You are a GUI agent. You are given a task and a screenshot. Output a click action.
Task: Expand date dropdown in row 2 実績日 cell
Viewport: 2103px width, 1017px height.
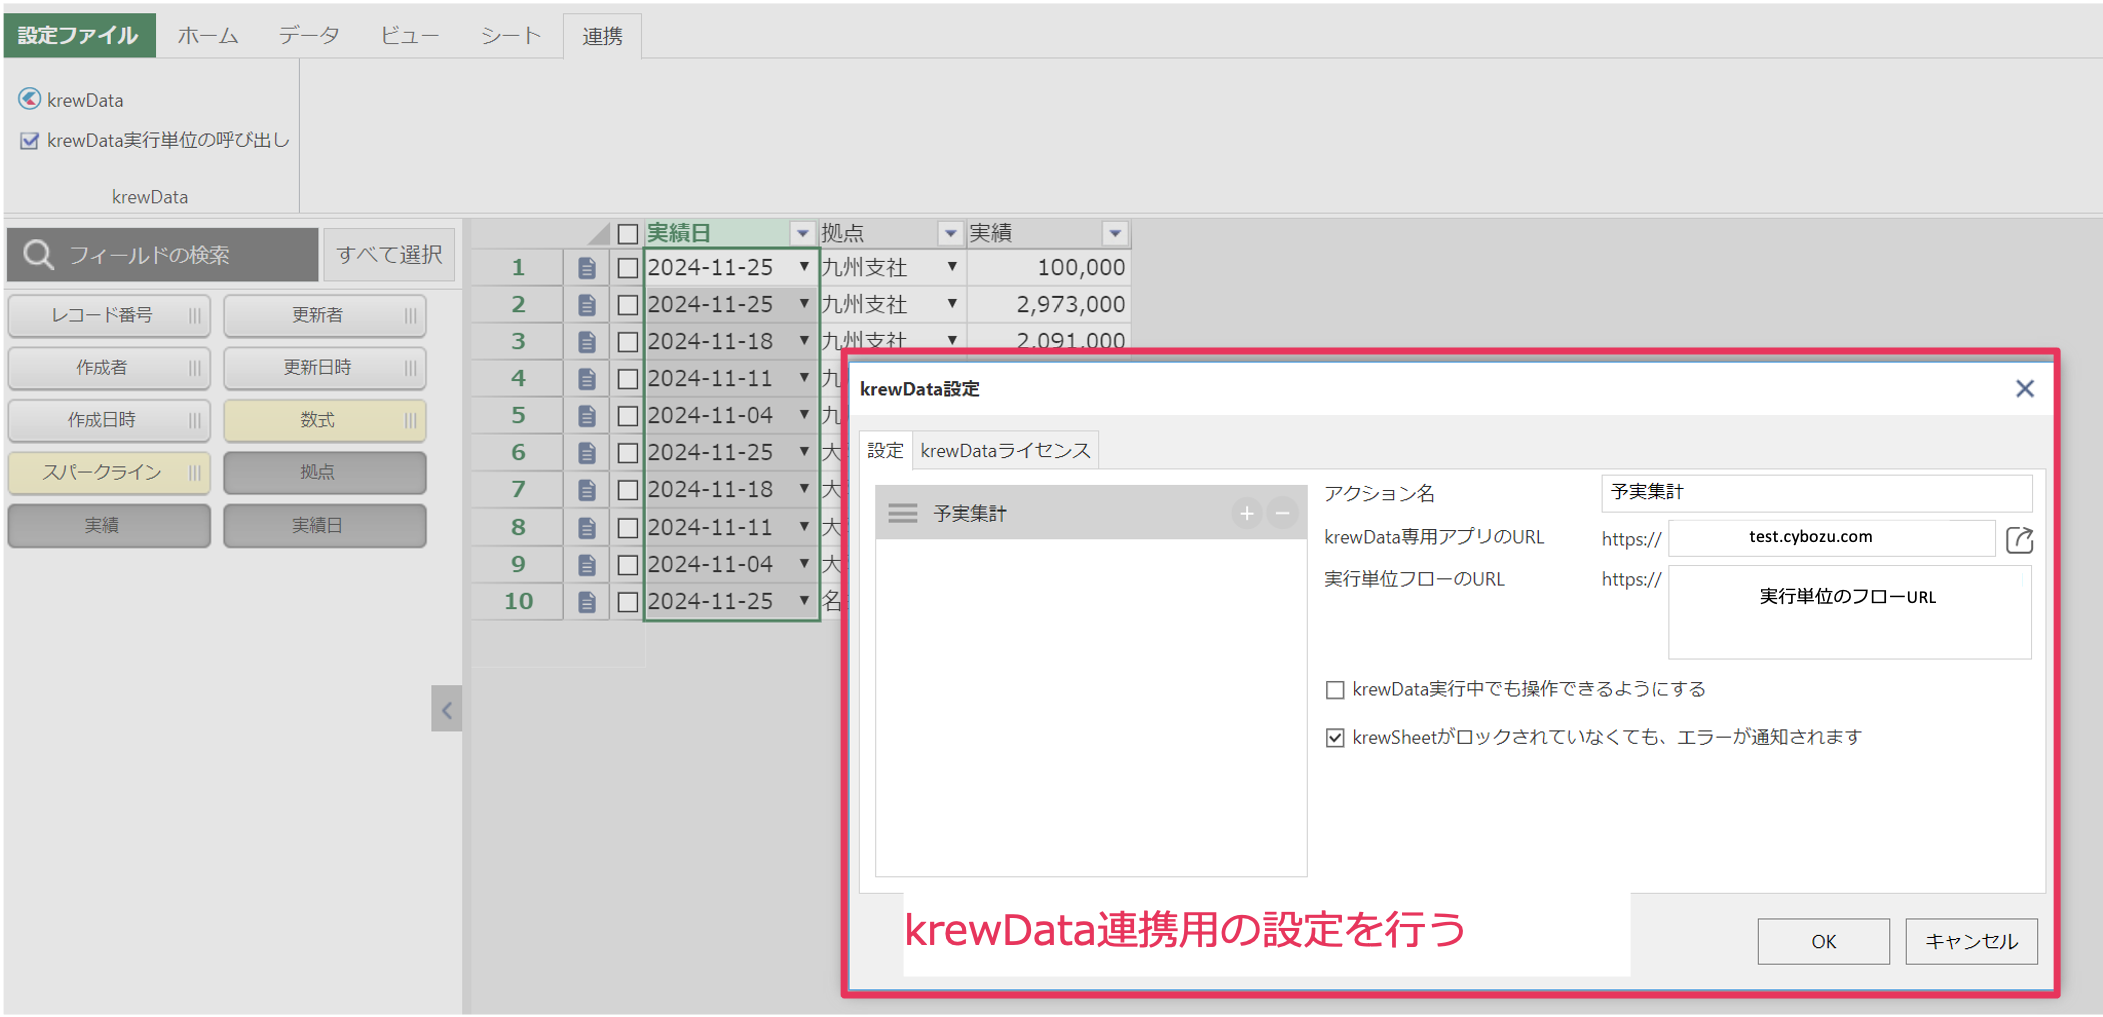tap(804, 304)
